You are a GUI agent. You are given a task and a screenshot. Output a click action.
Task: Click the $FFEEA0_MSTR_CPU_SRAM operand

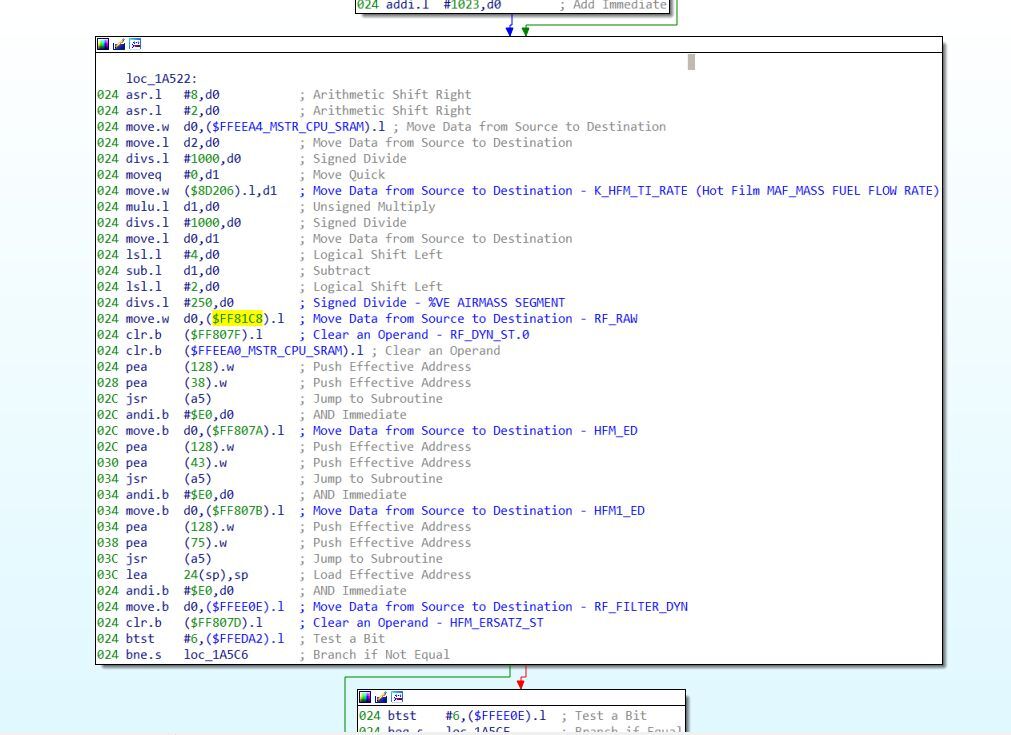tap(266, 351)
